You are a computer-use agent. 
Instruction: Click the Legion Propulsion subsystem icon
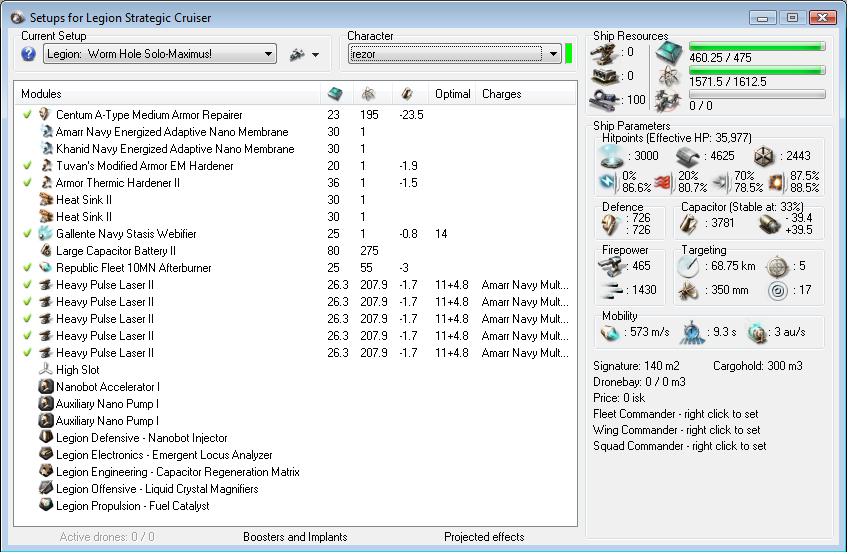(45, 505)
